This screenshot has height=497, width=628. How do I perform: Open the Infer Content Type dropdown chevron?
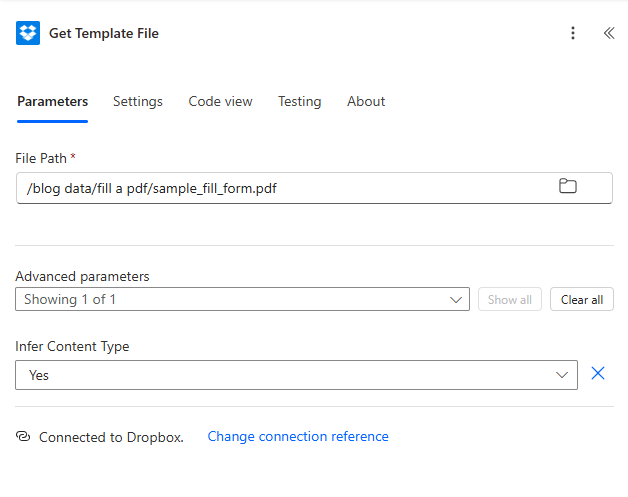[561, 375]
